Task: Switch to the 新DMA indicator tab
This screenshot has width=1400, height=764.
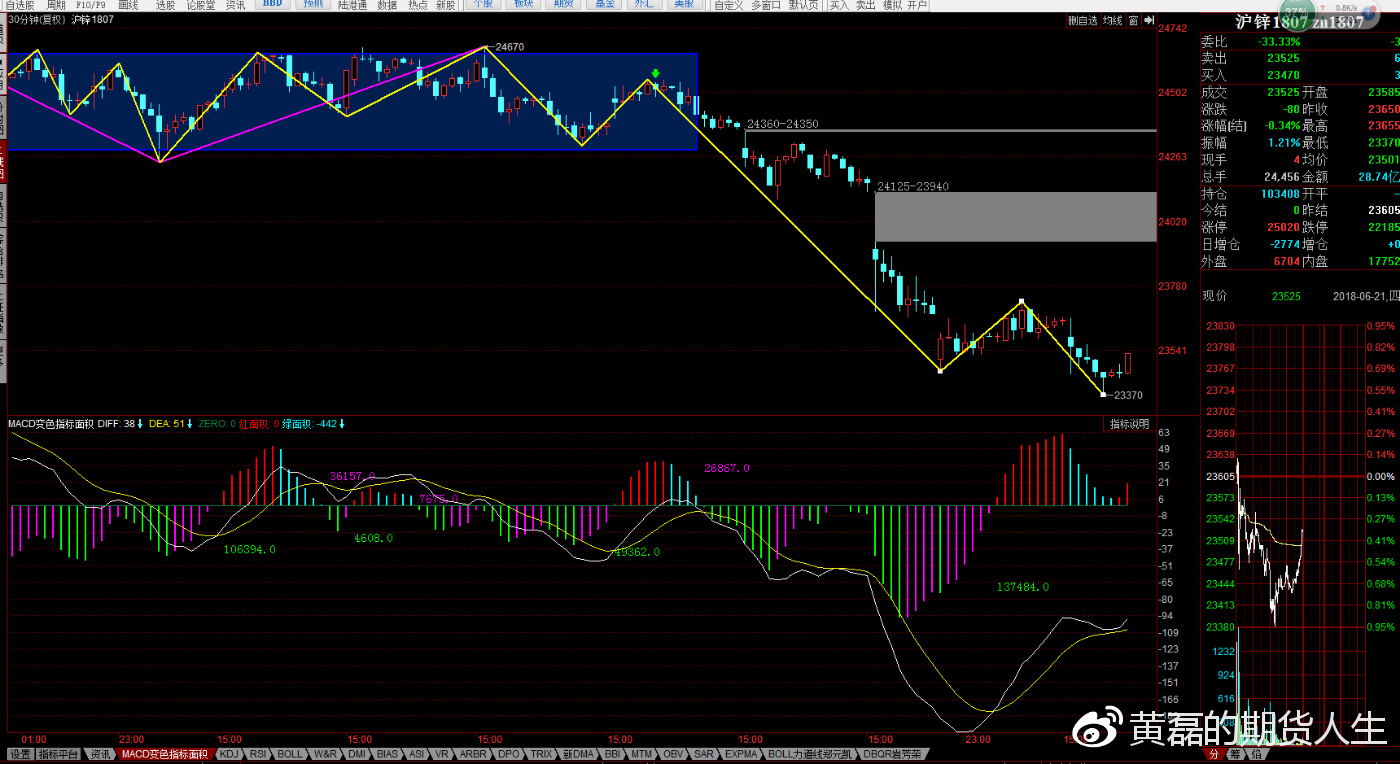Action: 578,754
